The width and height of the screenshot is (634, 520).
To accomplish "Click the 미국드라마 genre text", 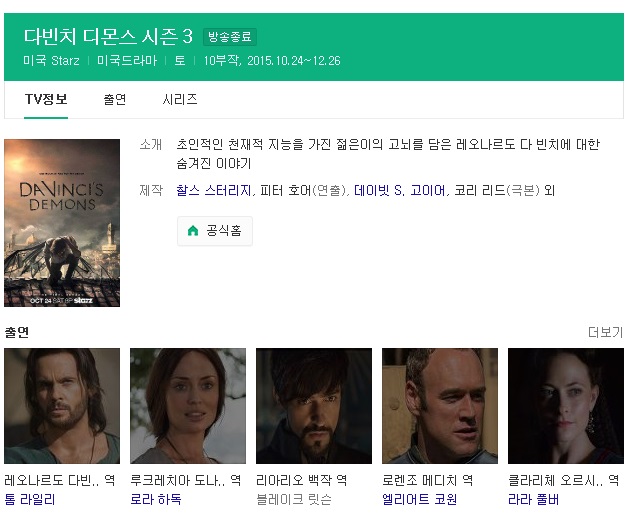I will [x=127, y=61].
